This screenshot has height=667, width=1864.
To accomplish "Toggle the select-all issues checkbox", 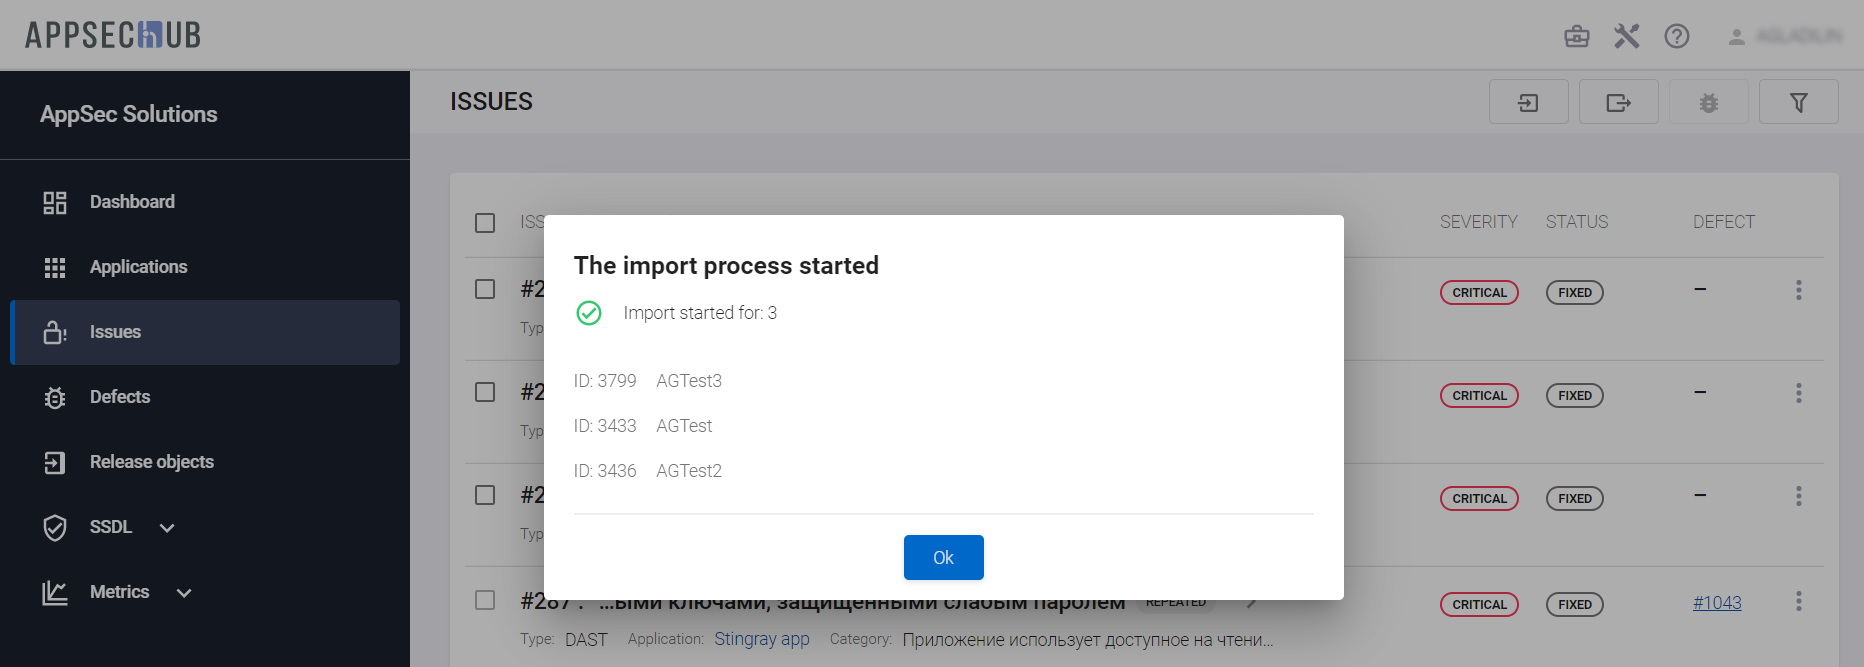I will click(x=485, y=223).
